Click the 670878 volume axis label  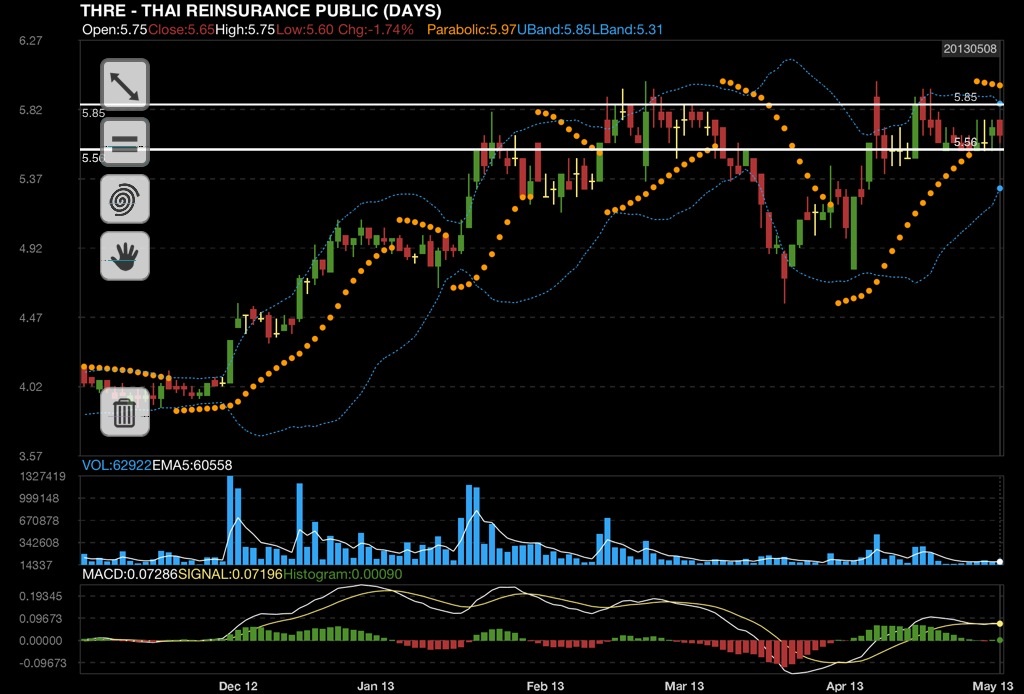click(x=40, y=521)
